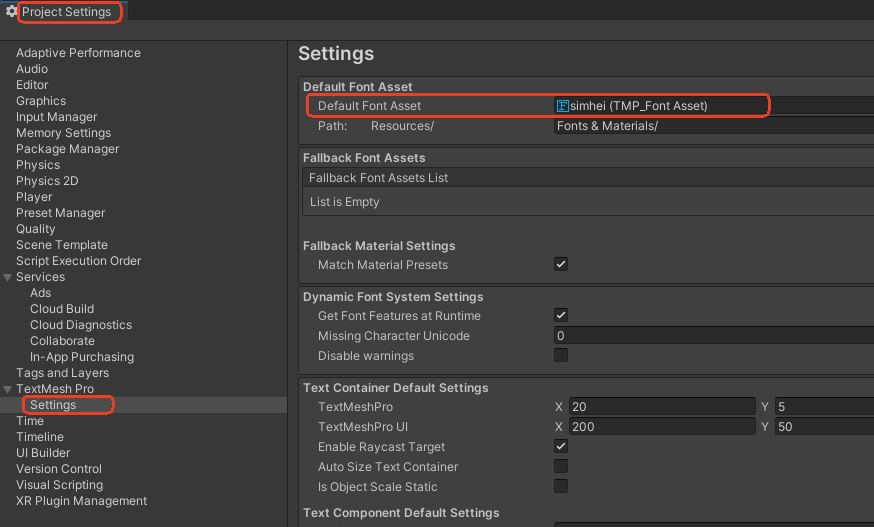Click the Project Settings gear icon
This screenshot has height=527, width=874.
point(11,11)
